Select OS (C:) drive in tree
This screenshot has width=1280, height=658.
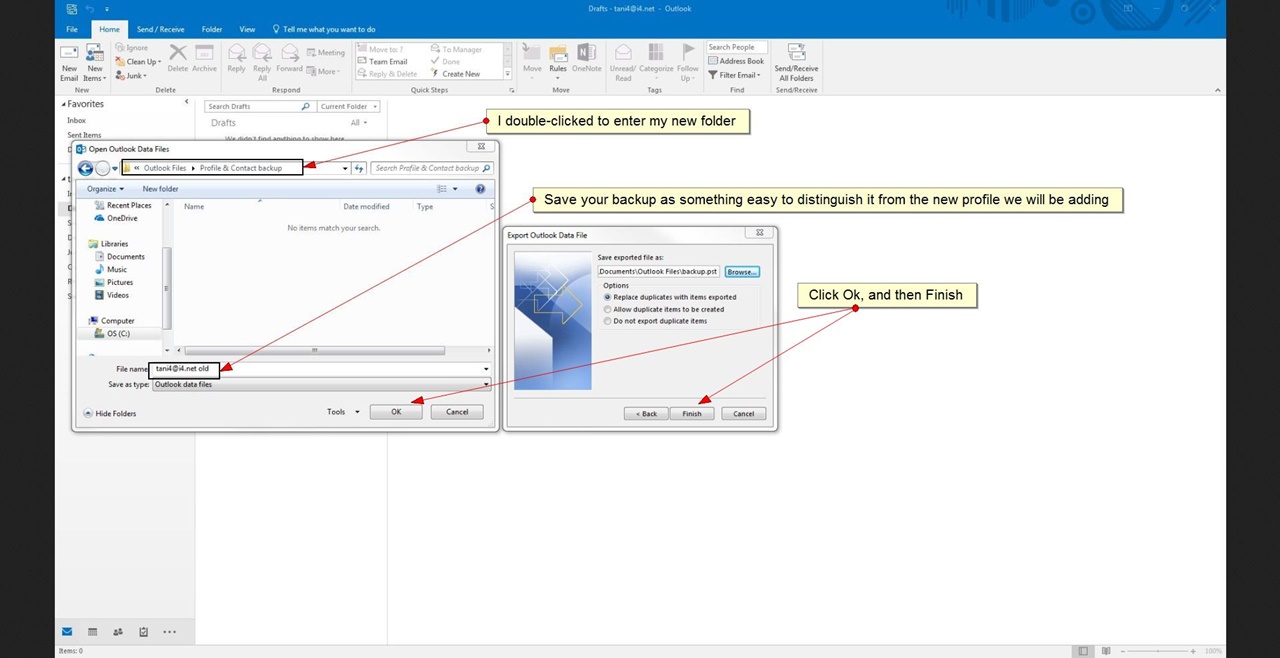point(112,334)
